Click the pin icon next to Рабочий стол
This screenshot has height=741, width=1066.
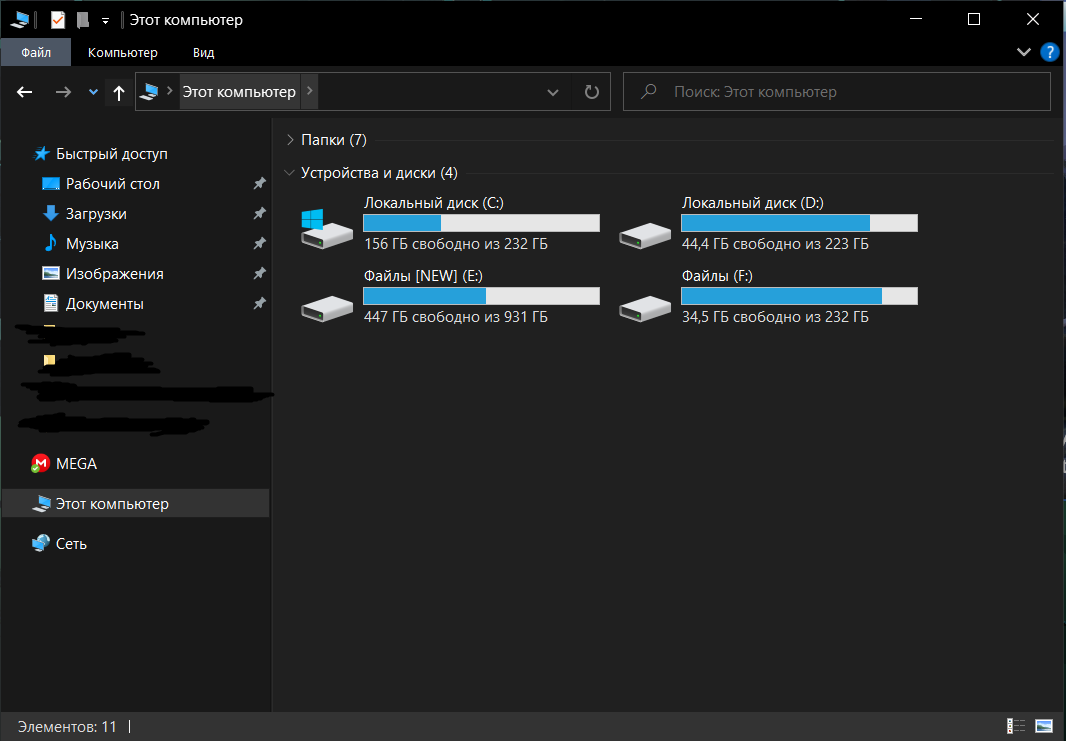pyautogui.click(x=259, y=184)
